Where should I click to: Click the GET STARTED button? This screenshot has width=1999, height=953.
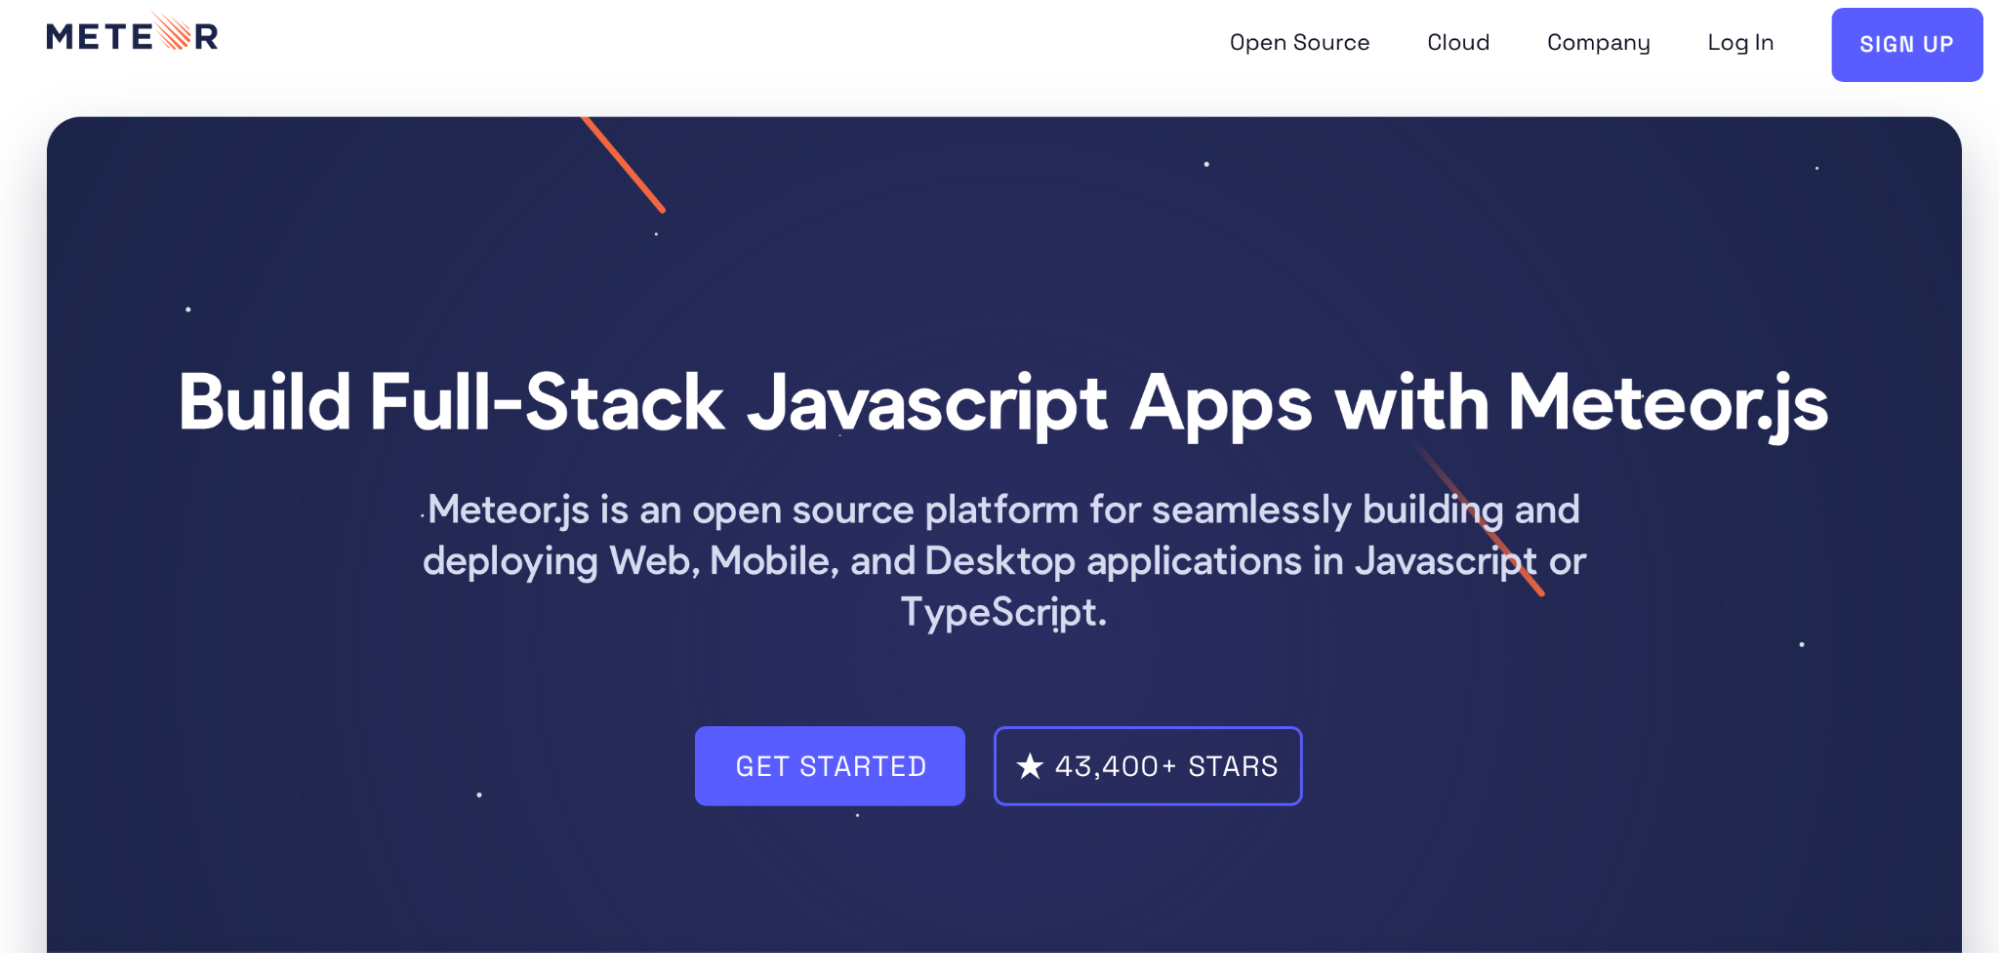coord(830,766)
